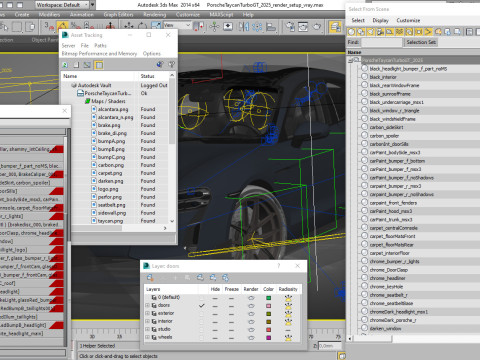The image size is (480, 360).
Task: Click the Align tool icon in main toolbar
Action: [271, 26]
